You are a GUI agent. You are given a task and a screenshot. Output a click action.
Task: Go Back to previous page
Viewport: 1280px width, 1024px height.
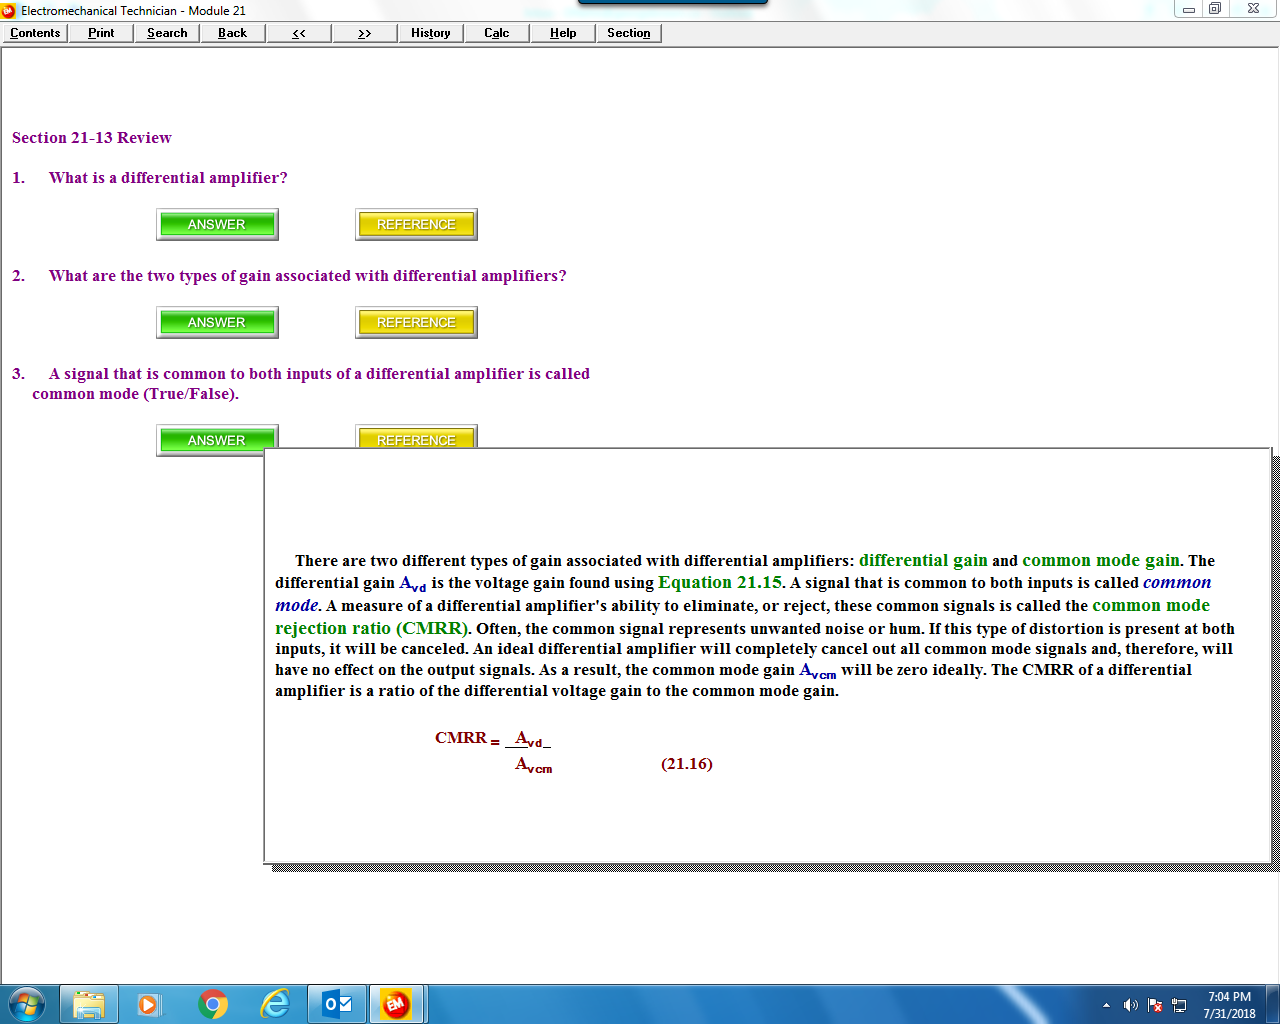click(232, 33)
